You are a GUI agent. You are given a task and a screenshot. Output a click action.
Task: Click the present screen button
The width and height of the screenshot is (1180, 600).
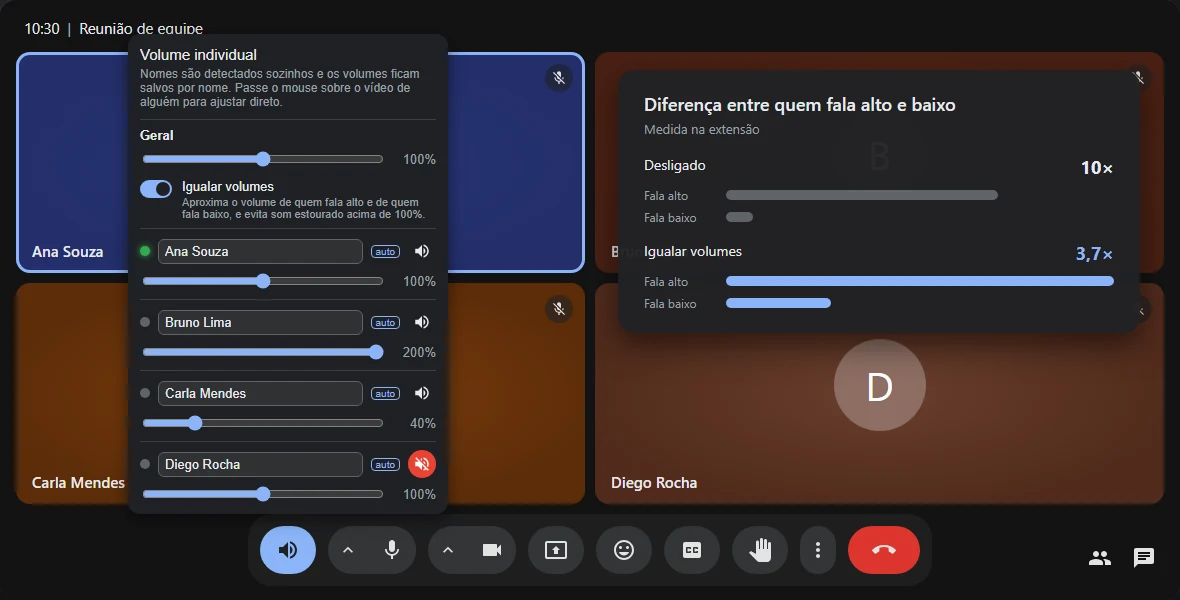tap(556, 550)
